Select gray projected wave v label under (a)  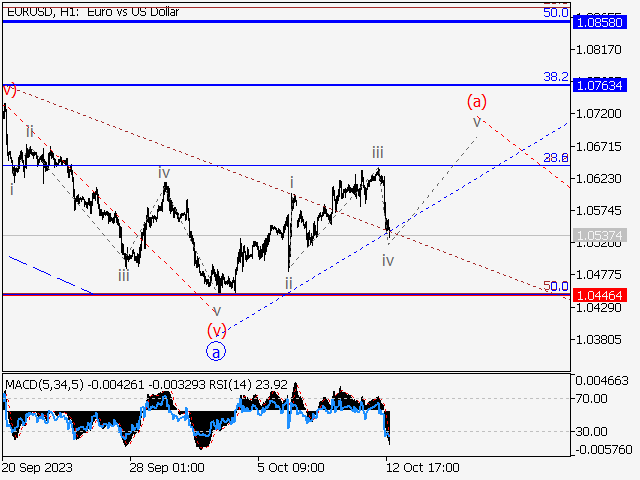pos(477,122)
